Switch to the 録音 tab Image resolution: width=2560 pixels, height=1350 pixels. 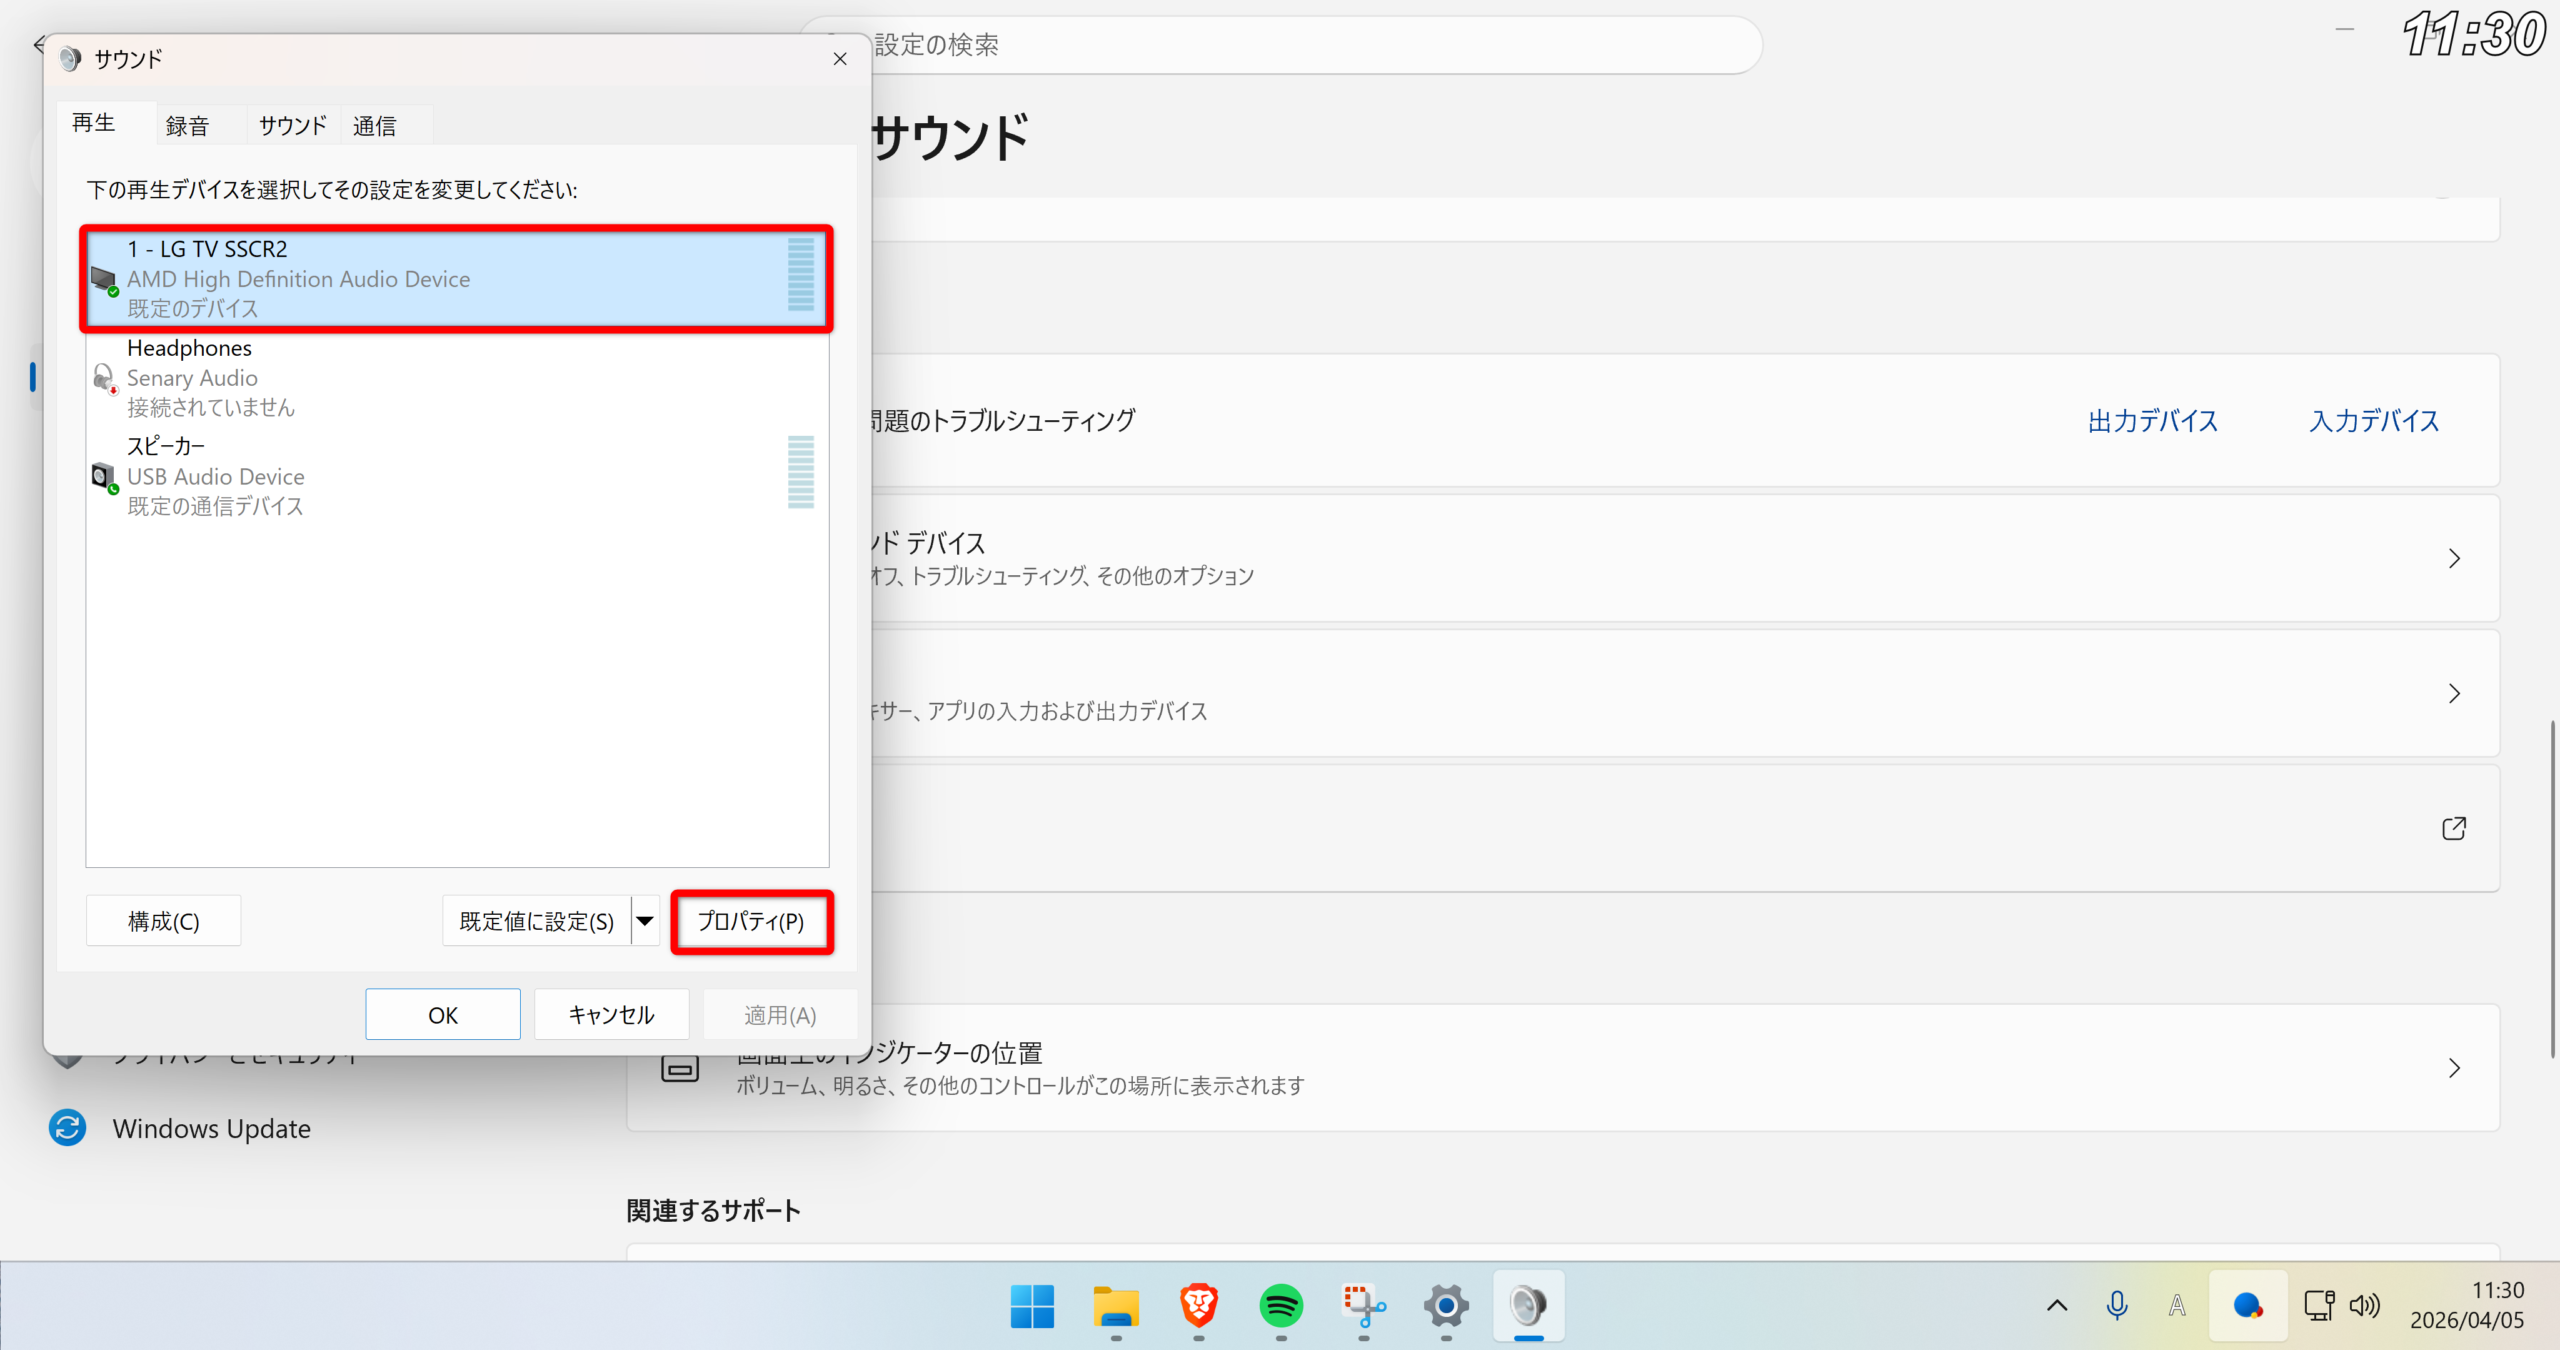coord(187,126)
